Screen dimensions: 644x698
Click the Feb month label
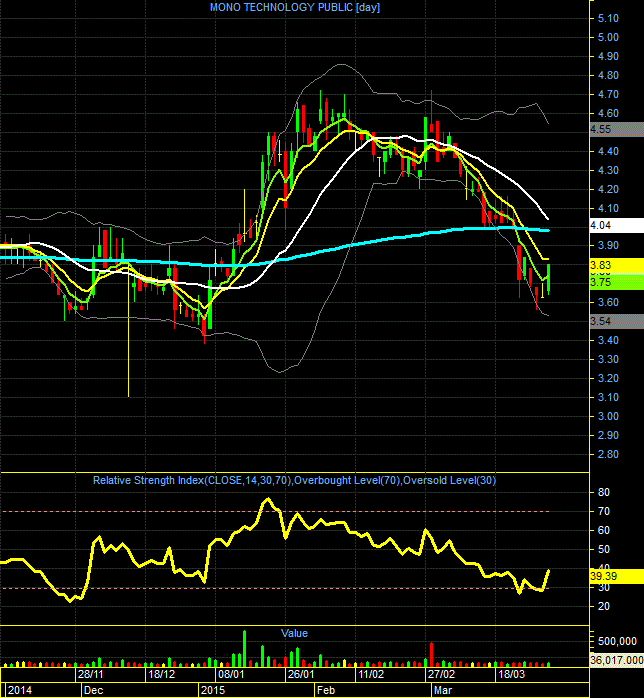coord(325,690)
